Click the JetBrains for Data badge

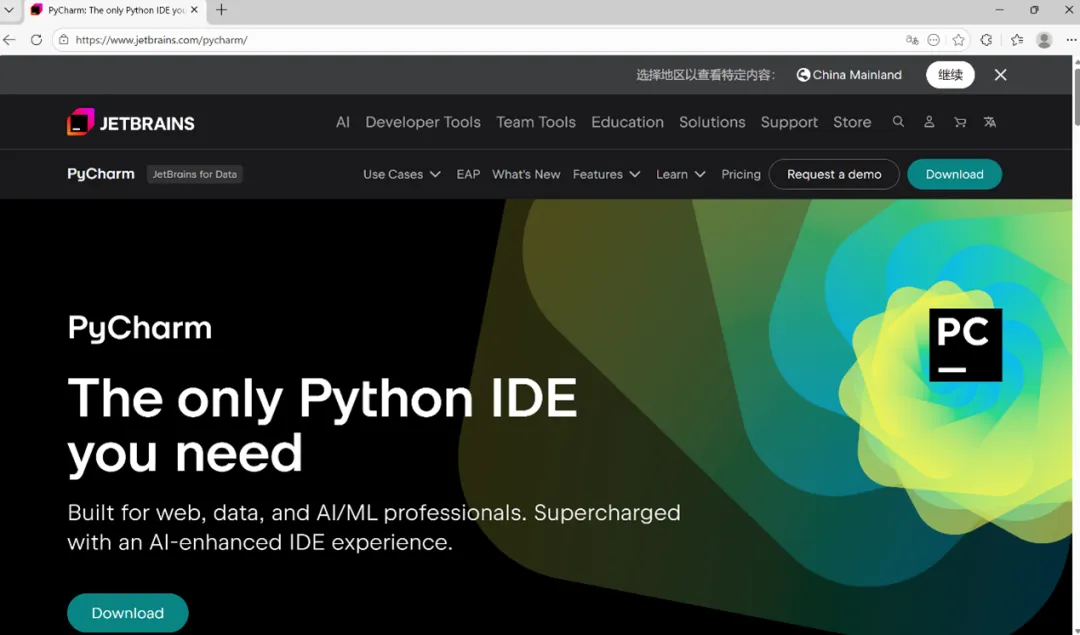194,174
